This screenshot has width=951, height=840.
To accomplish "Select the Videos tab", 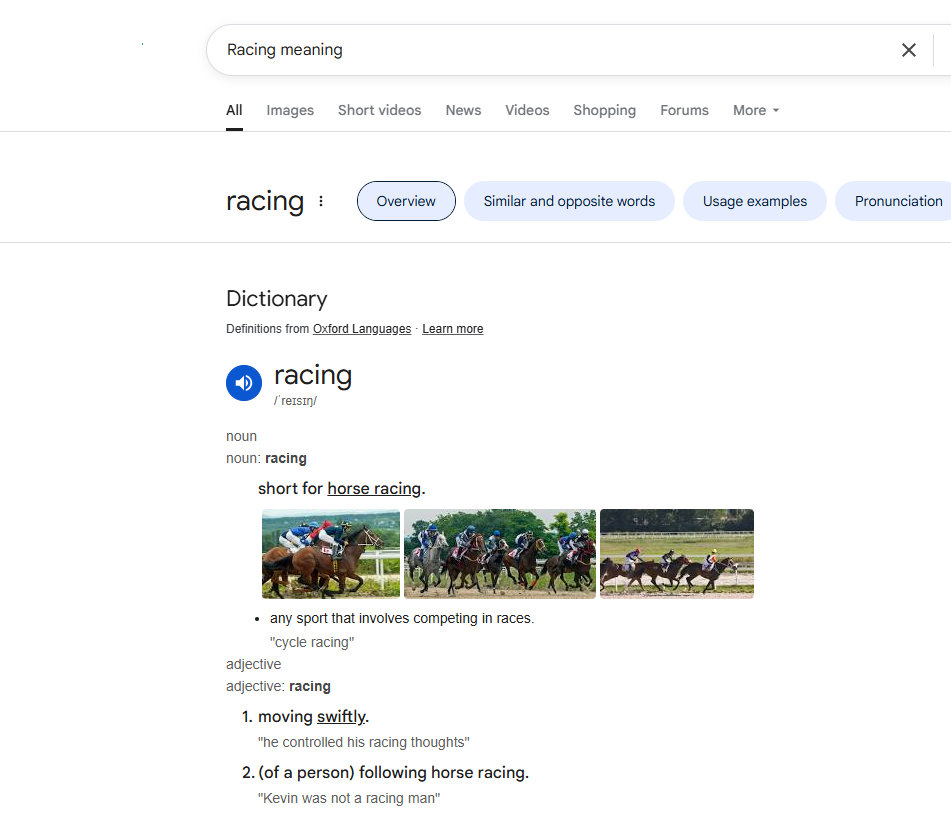I will click(527, 110).
